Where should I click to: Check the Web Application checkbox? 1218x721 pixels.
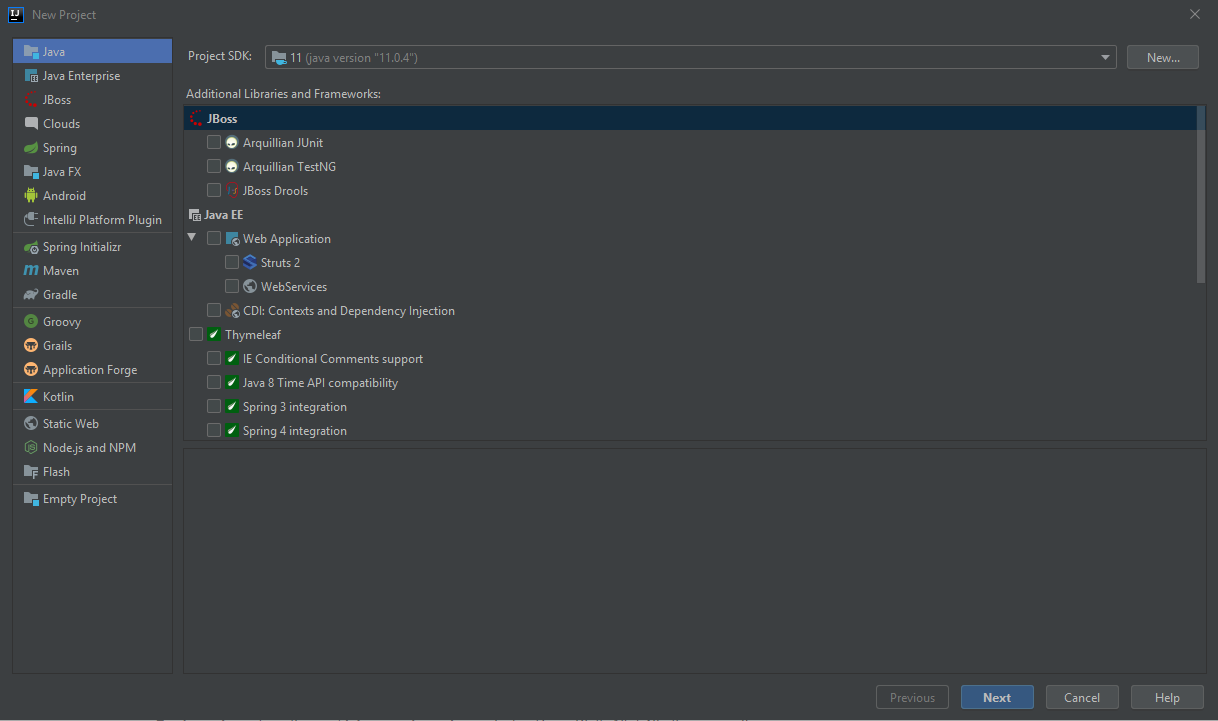tap(214, 239)
